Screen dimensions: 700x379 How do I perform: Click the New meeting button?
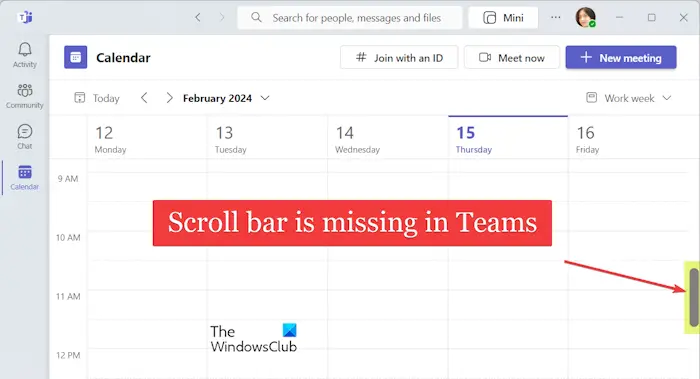click(621, 58)
